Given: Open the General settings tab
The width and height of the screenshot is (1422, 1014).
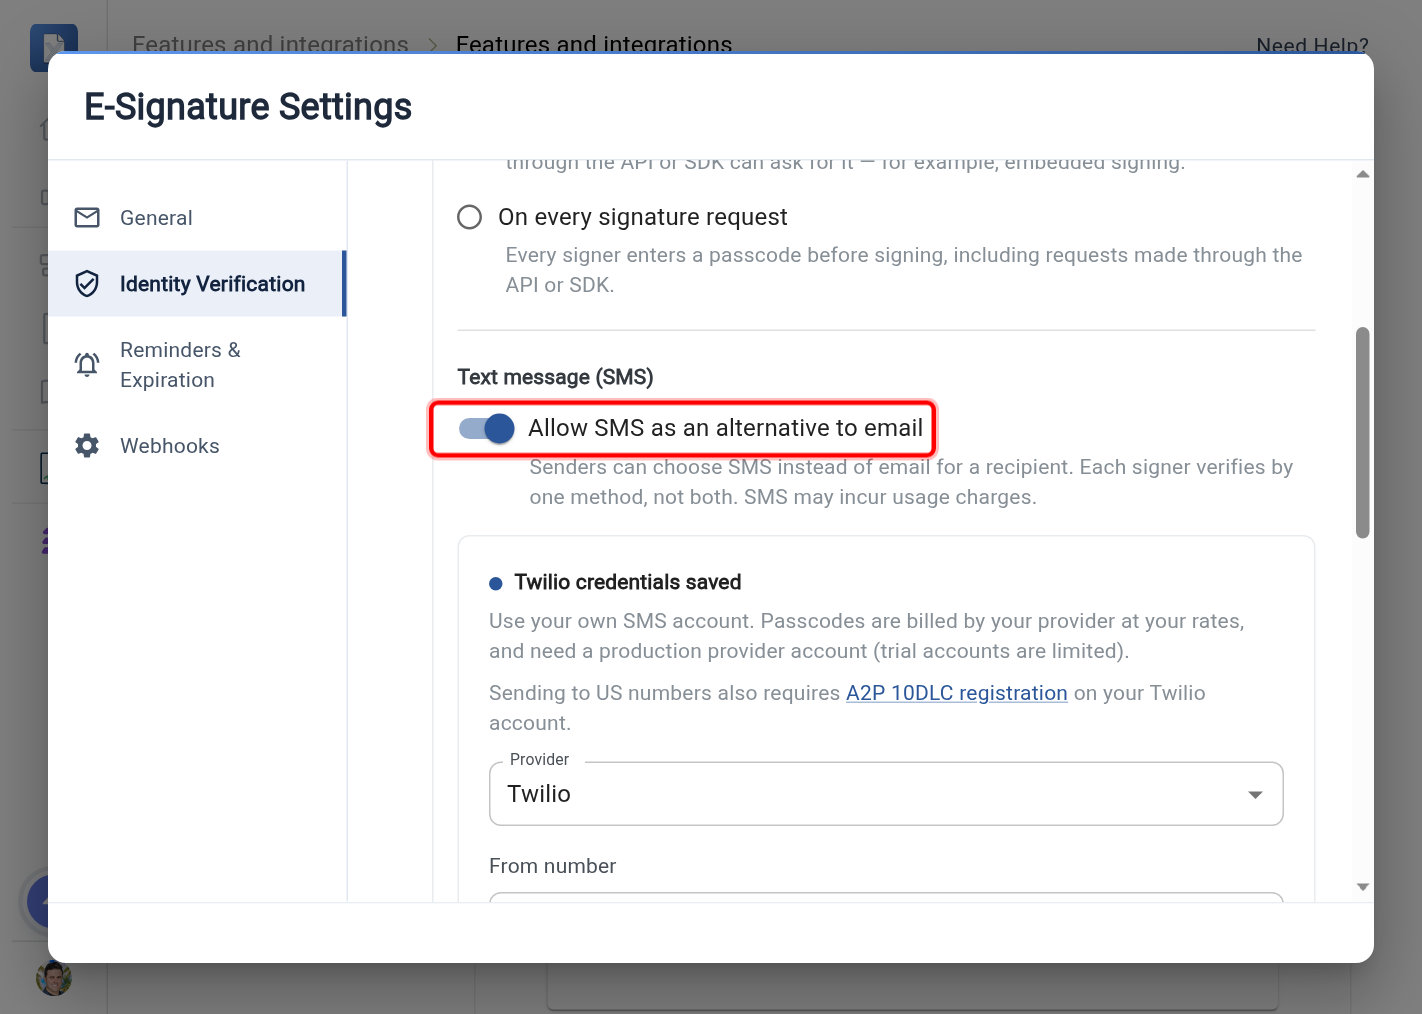Looking at the screenshot, I should tap(197, 218).
